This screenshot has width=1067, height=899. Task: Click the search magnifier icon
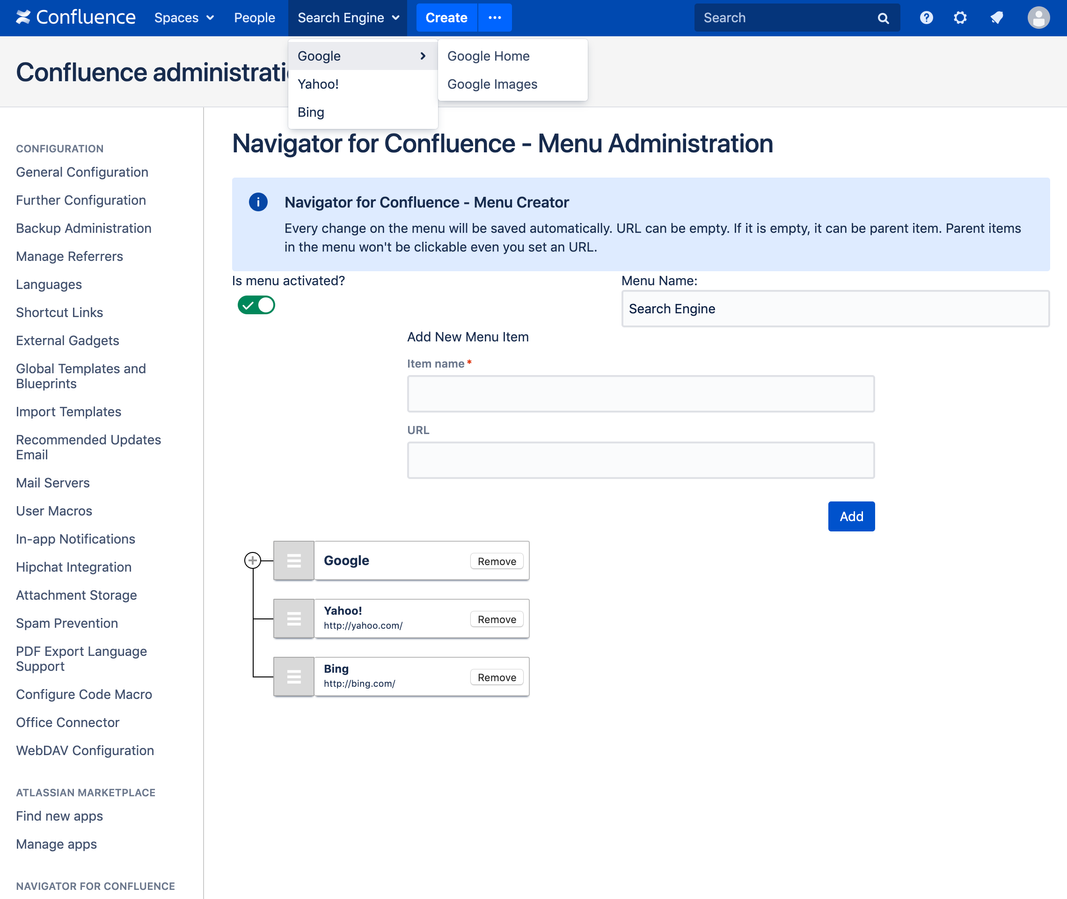click(883, 18)
